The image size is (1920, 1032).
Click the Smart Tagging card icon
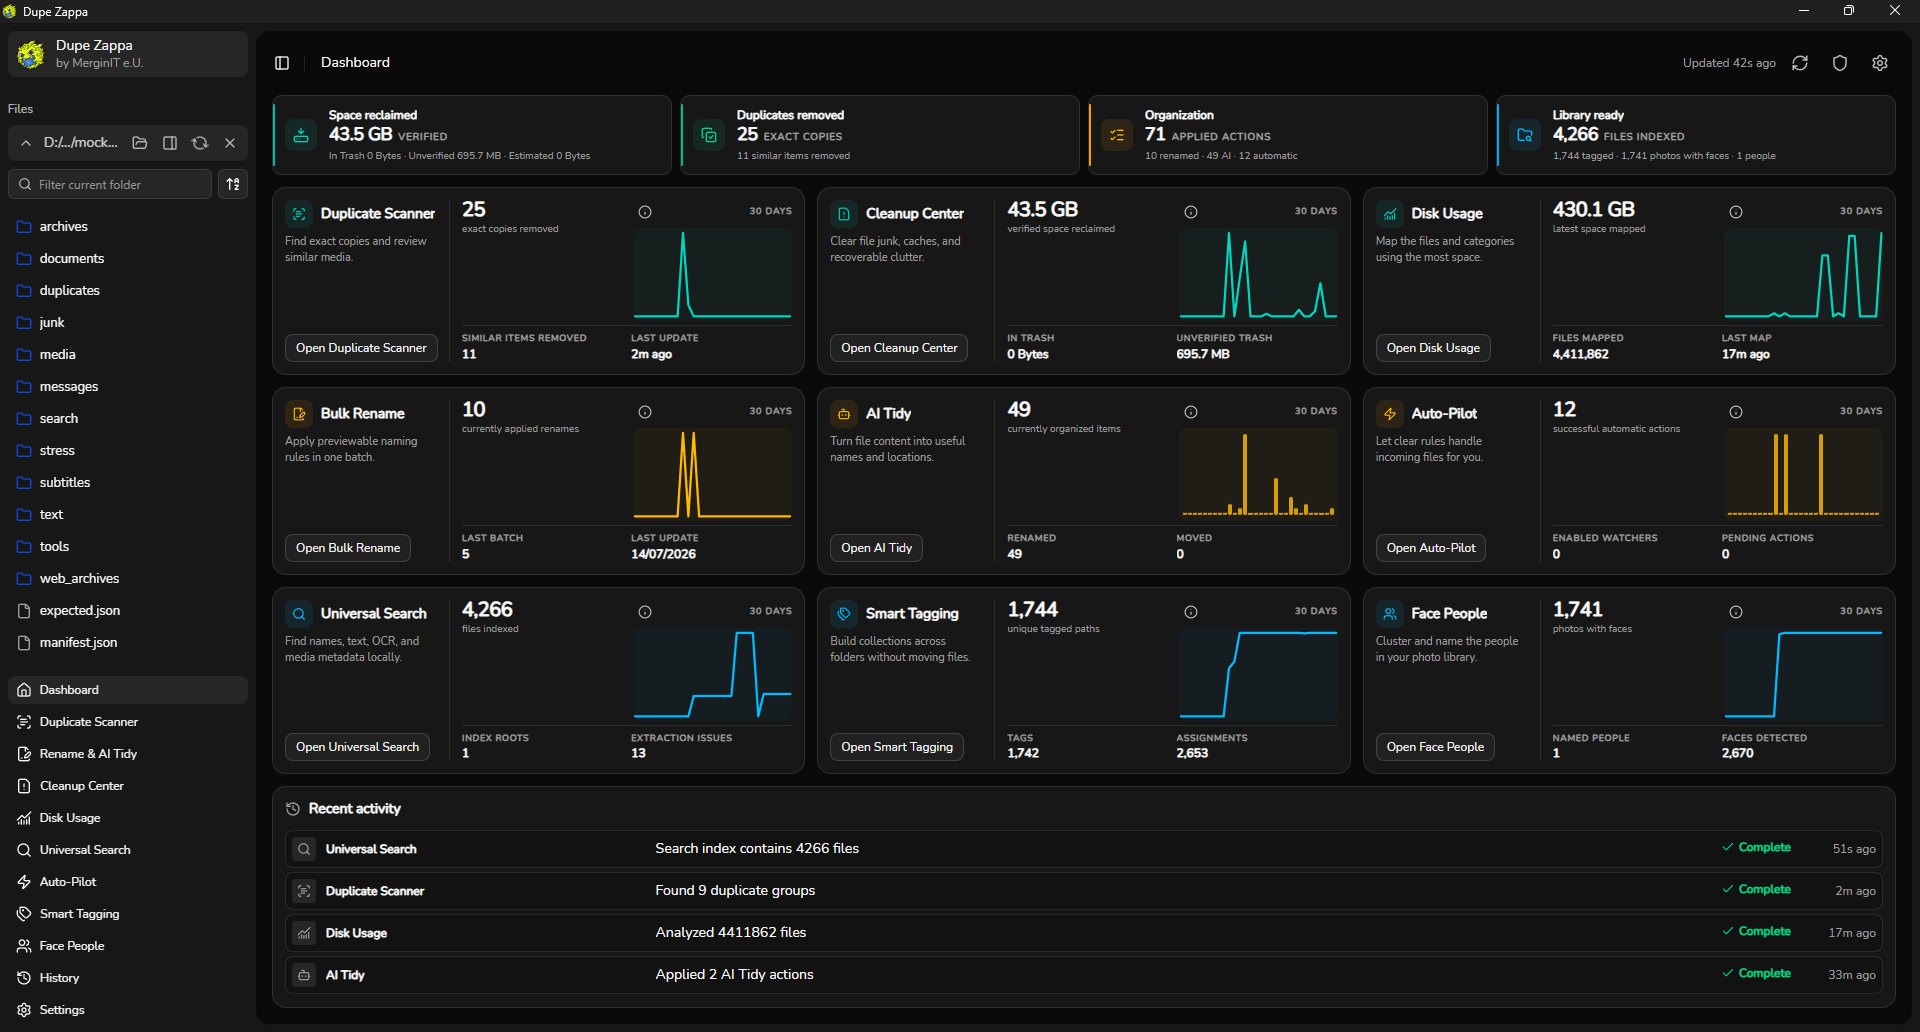(x=844, y=614)
